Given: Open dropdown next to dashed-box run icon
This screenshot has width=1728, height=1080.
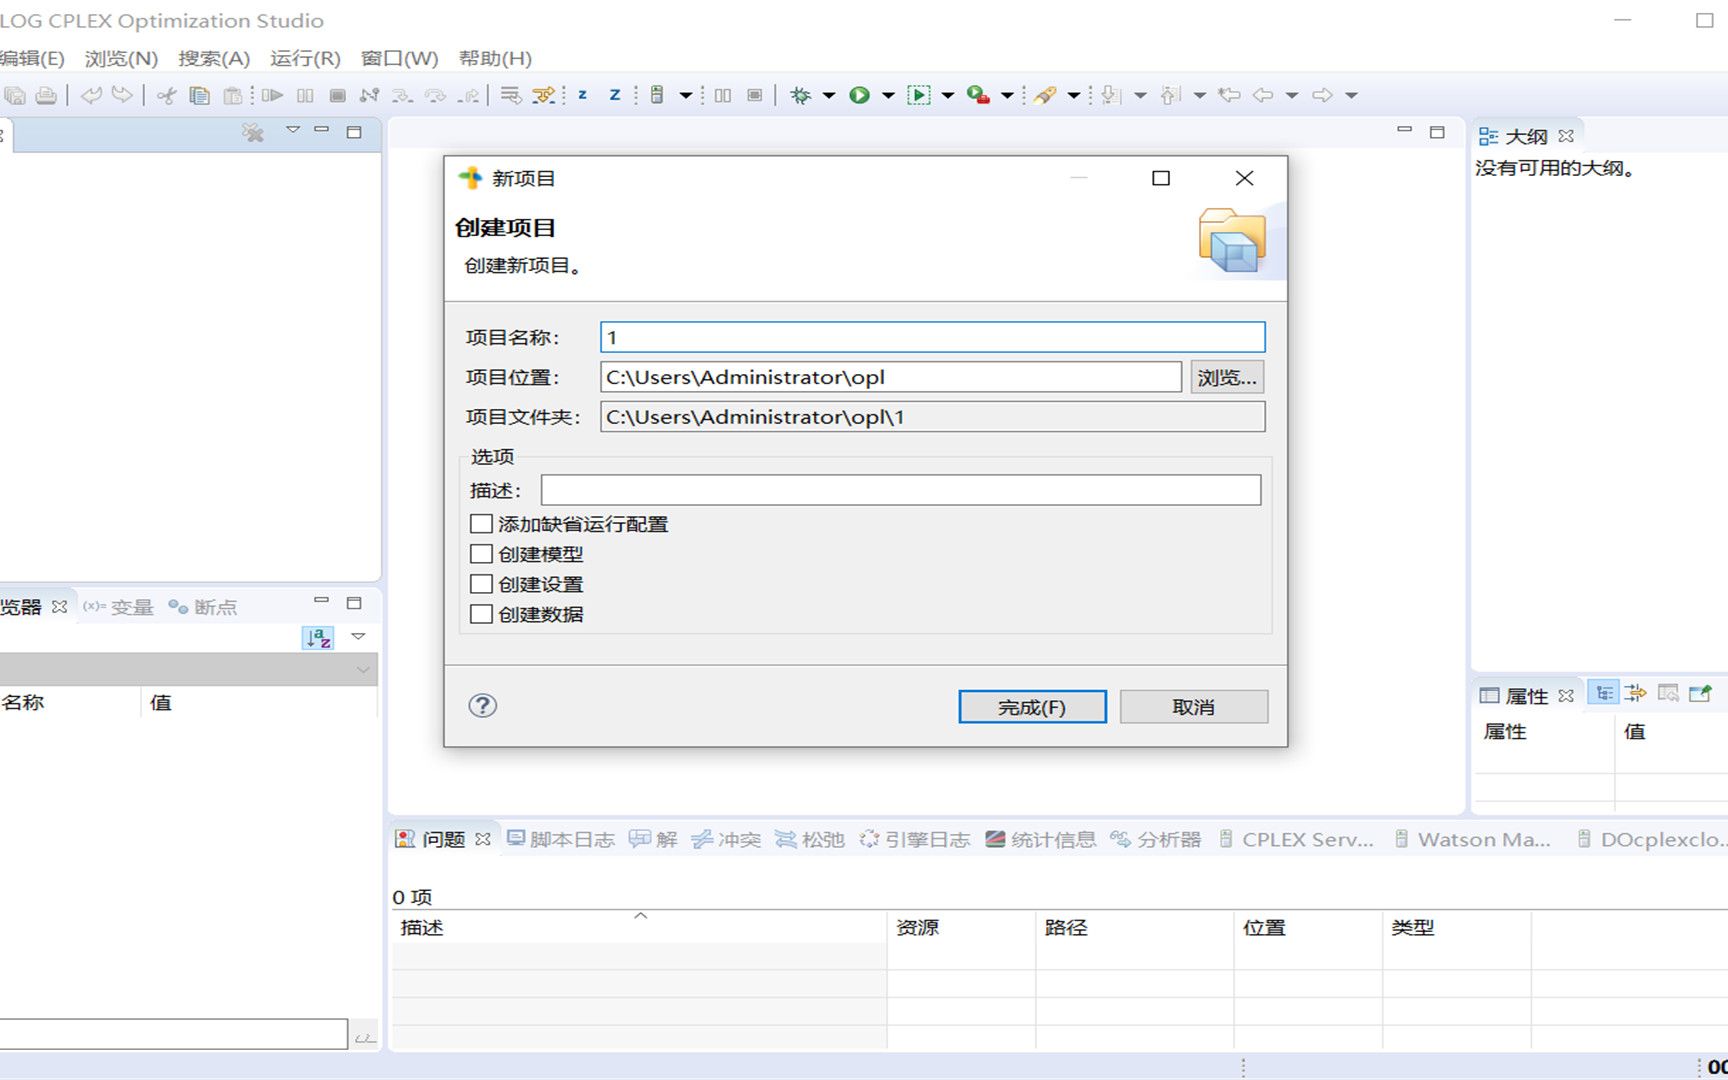Looking at the screenshot, I should [x=948, y=95].
